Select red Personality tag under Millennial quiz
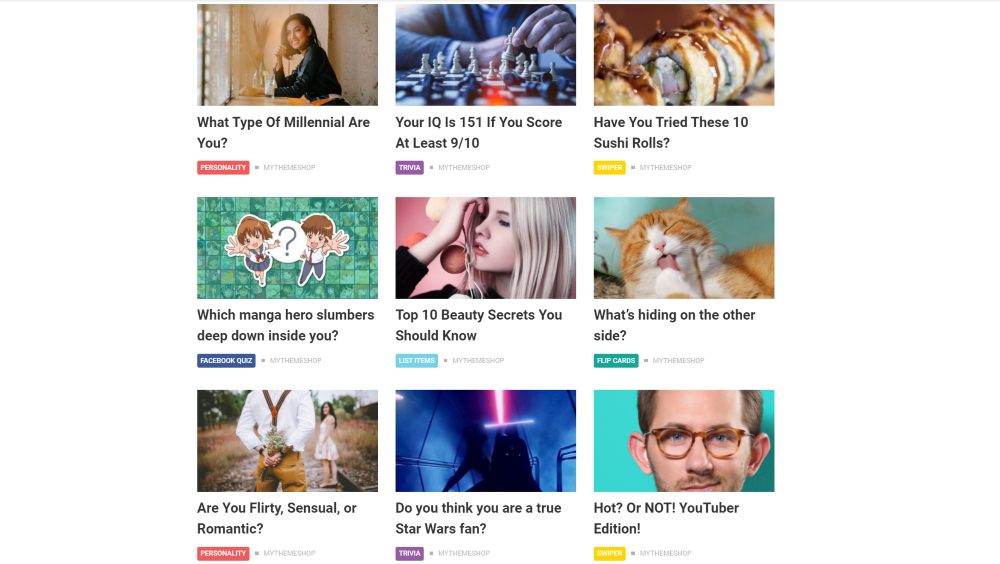The image size is (1000, 564). coord(223,168)
